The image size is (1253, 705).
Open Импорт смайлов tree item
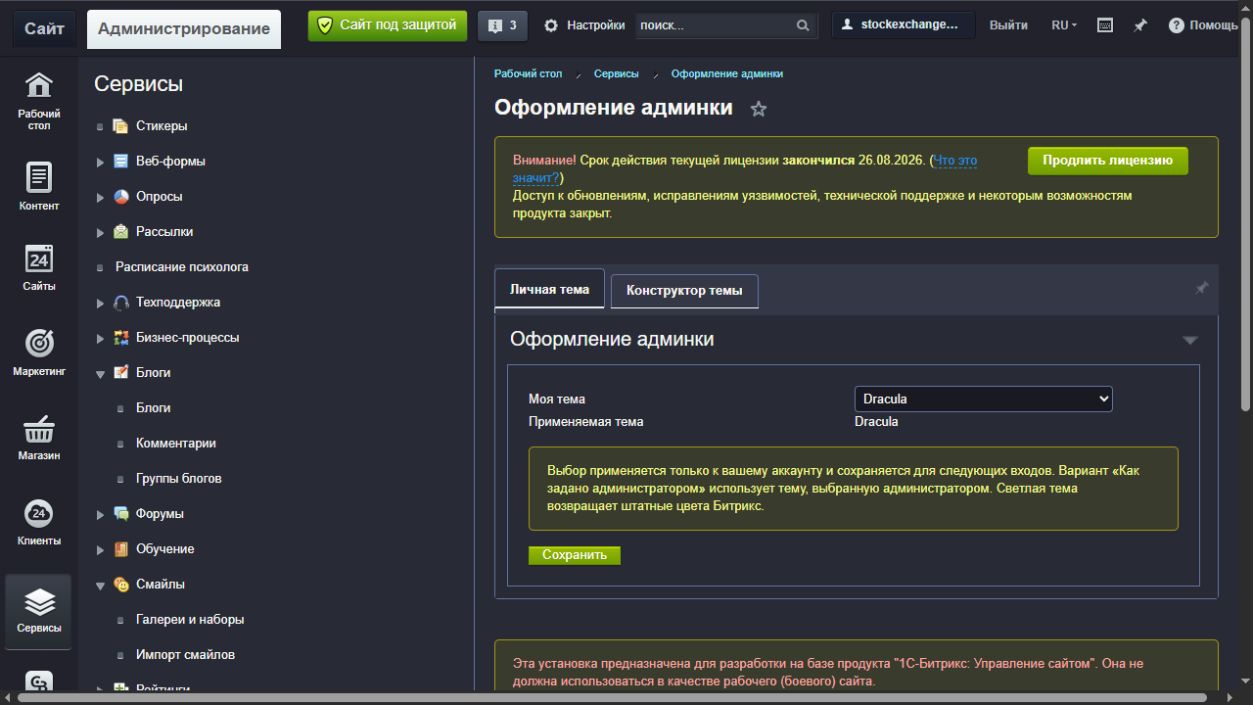[186, 655]
